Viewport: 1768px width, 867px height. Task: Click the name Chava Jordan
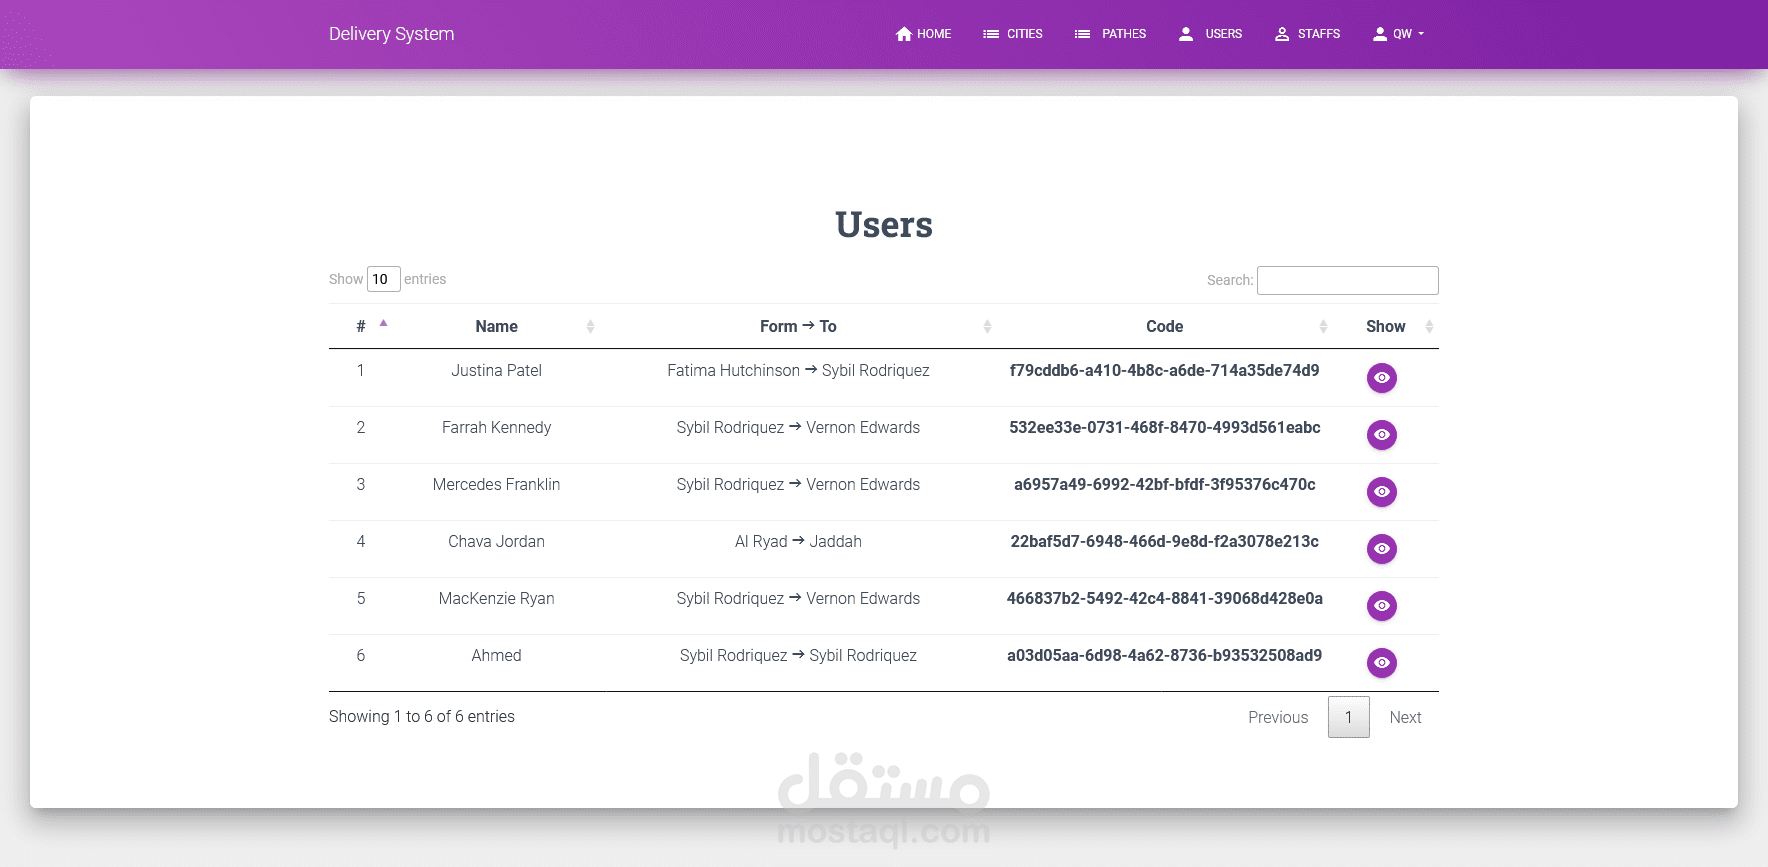(x=496, y=541)
